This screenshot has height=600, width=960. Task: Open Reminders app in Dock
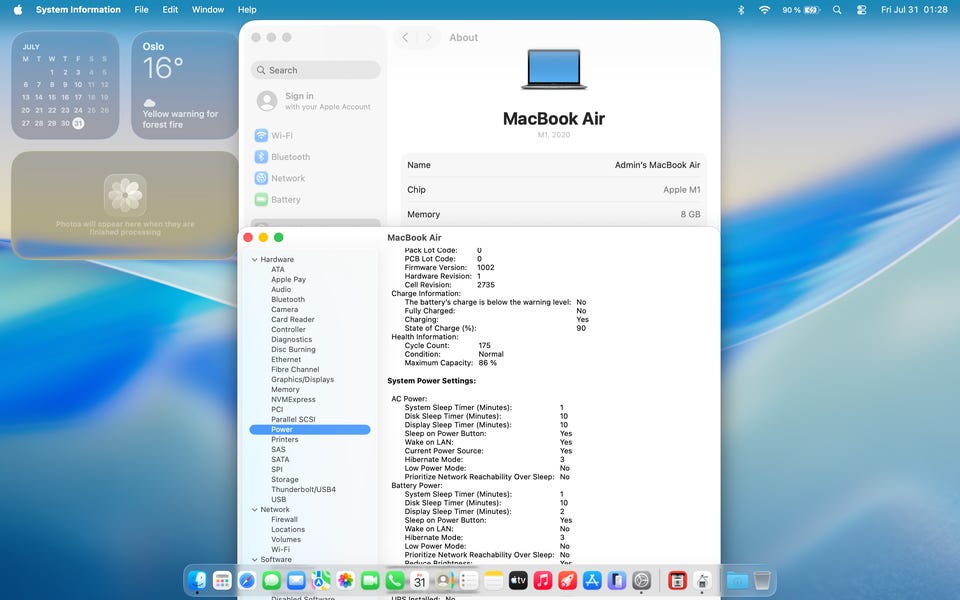pos(468,580)
